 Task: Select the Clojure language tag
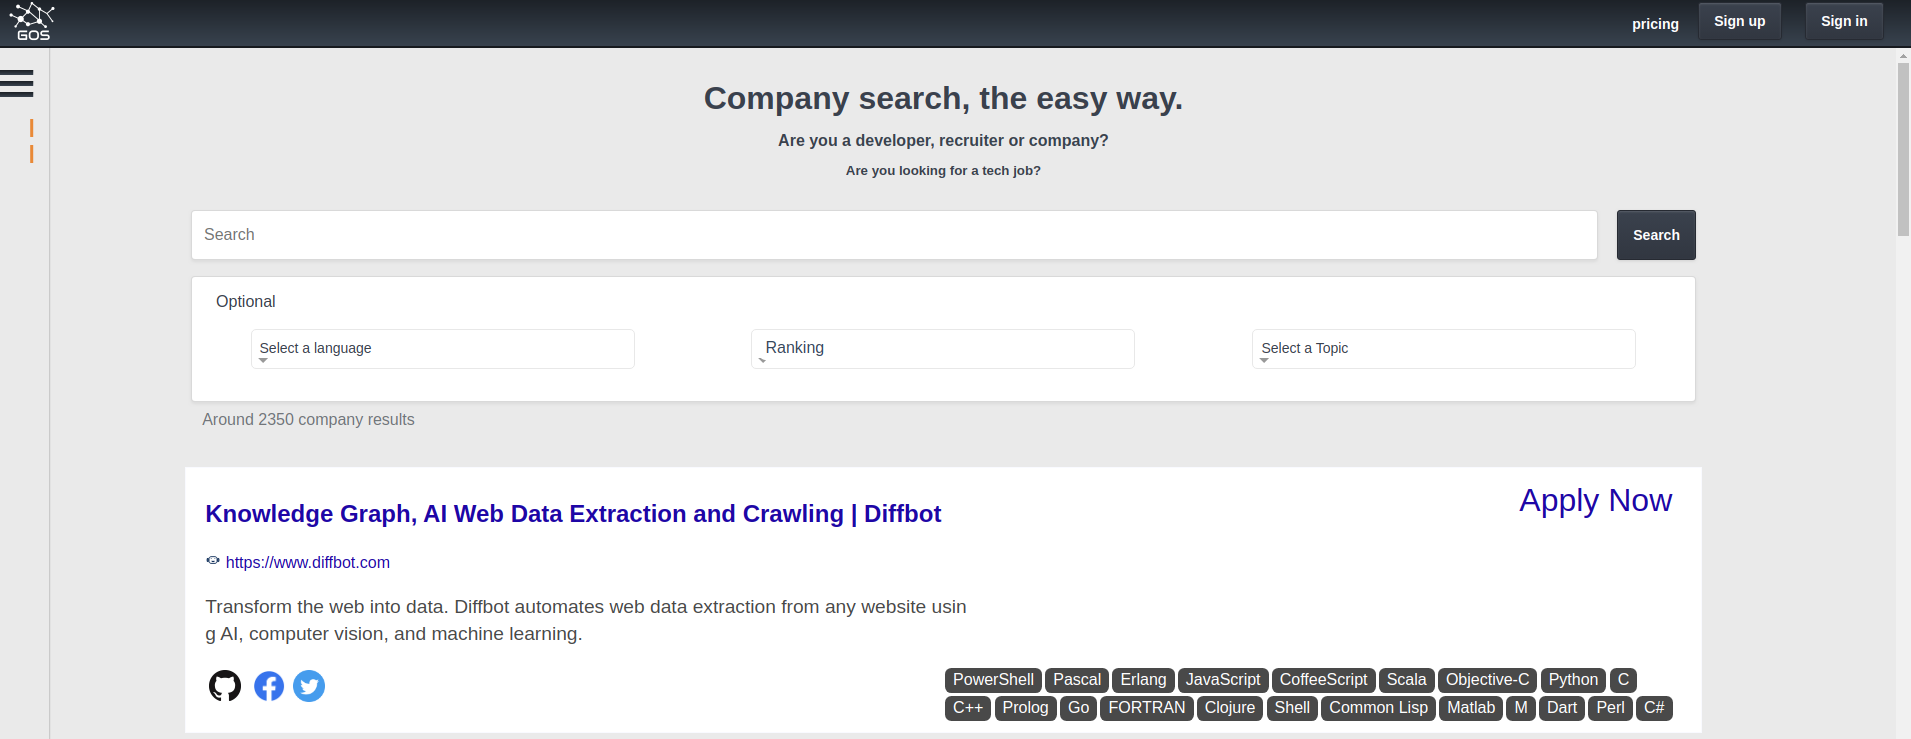point(1229,708)
